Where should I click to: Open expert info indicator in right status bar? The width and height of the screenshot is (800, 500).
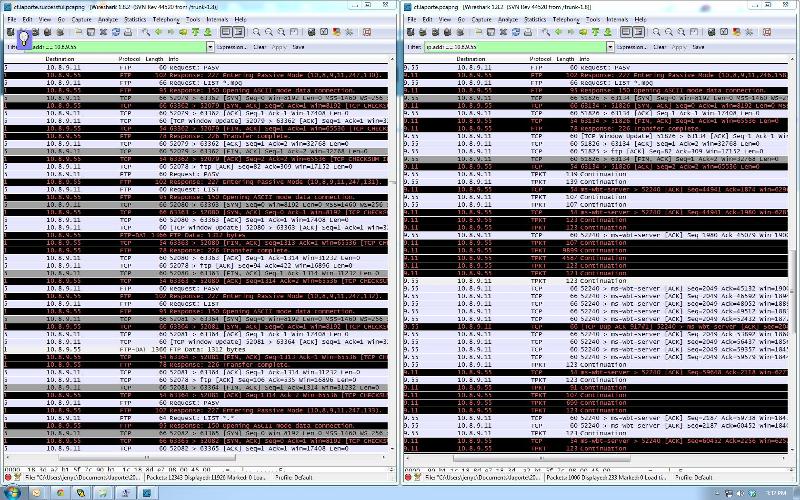(x=408, y=478)
